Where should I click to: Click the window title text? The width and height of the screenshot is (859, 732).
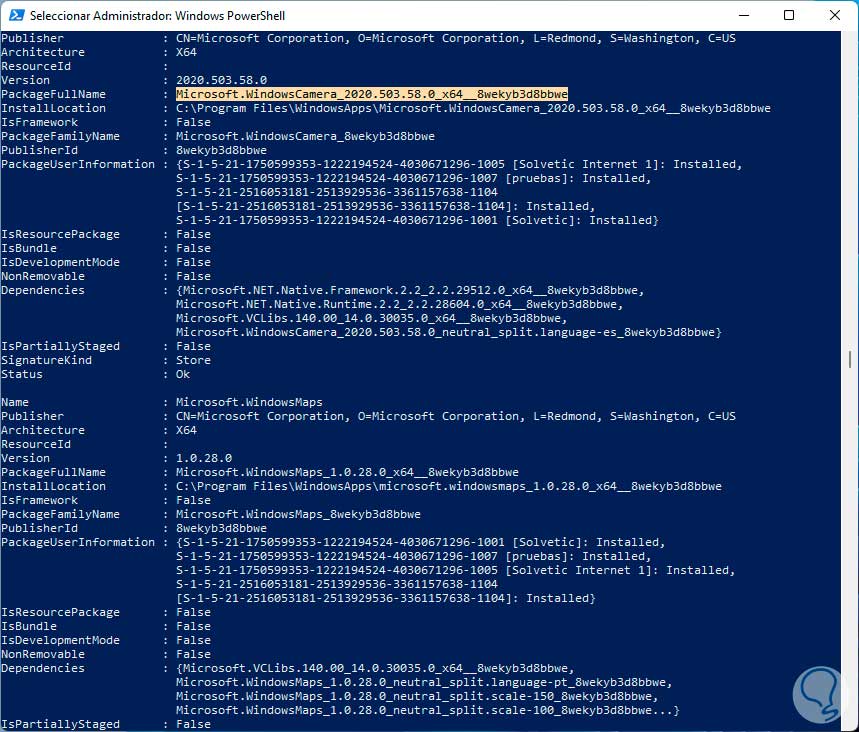coord(157,15)
